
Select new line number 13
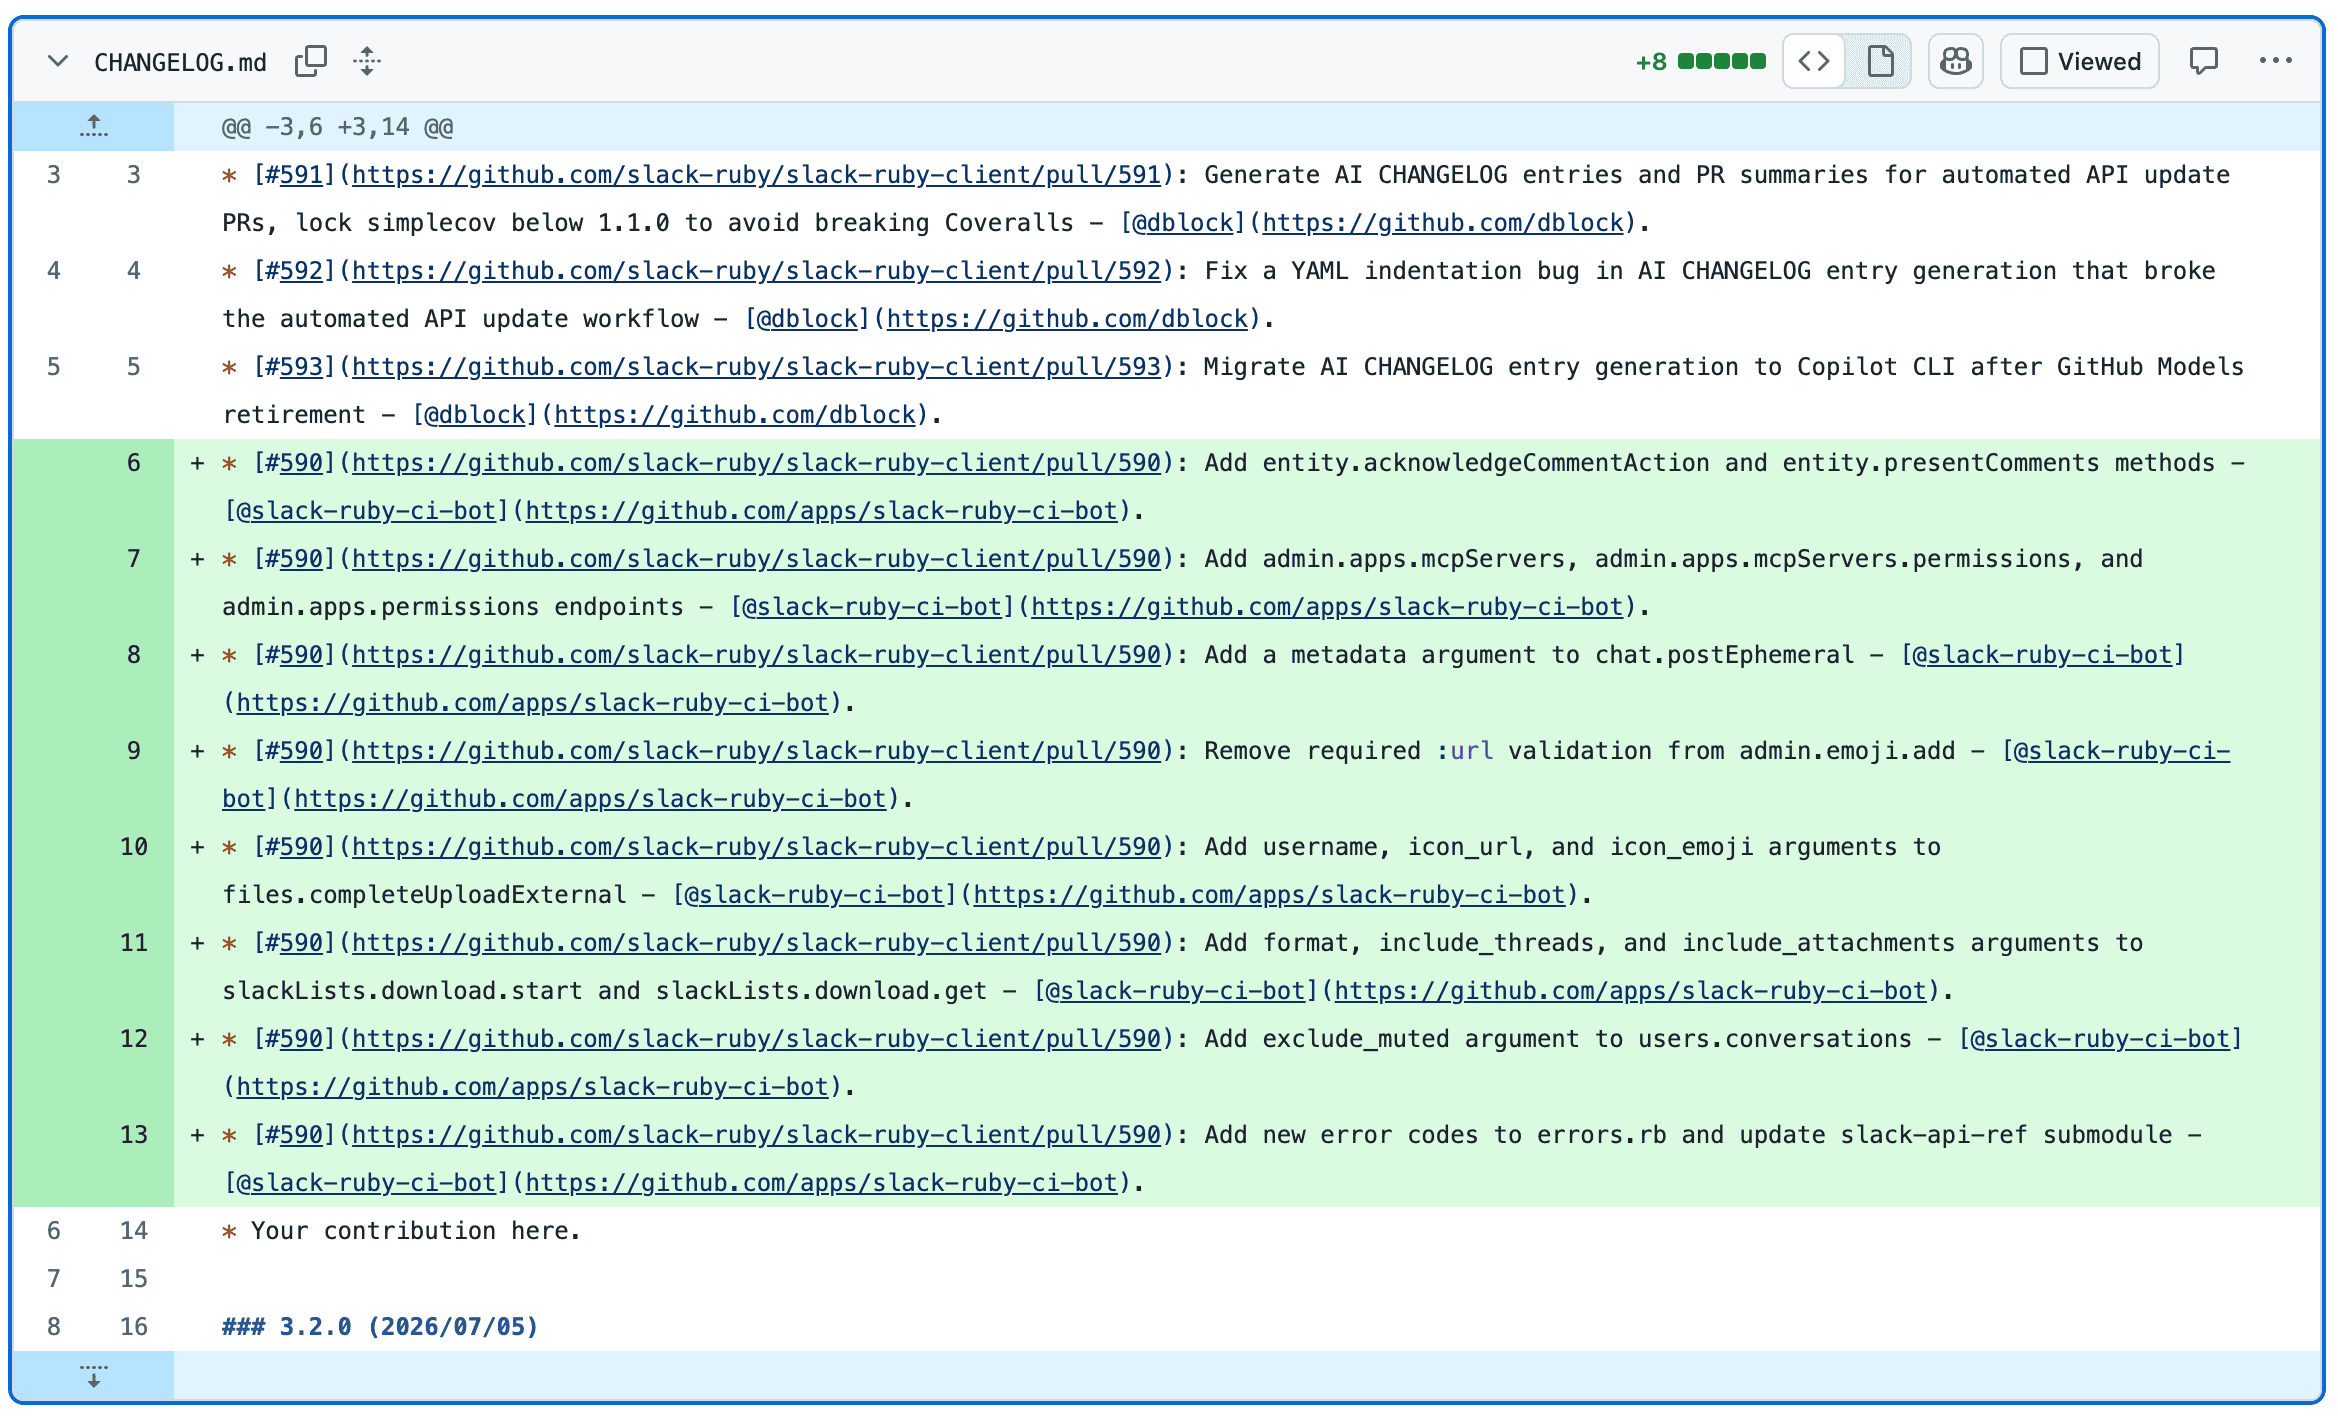click(133, 1135)
